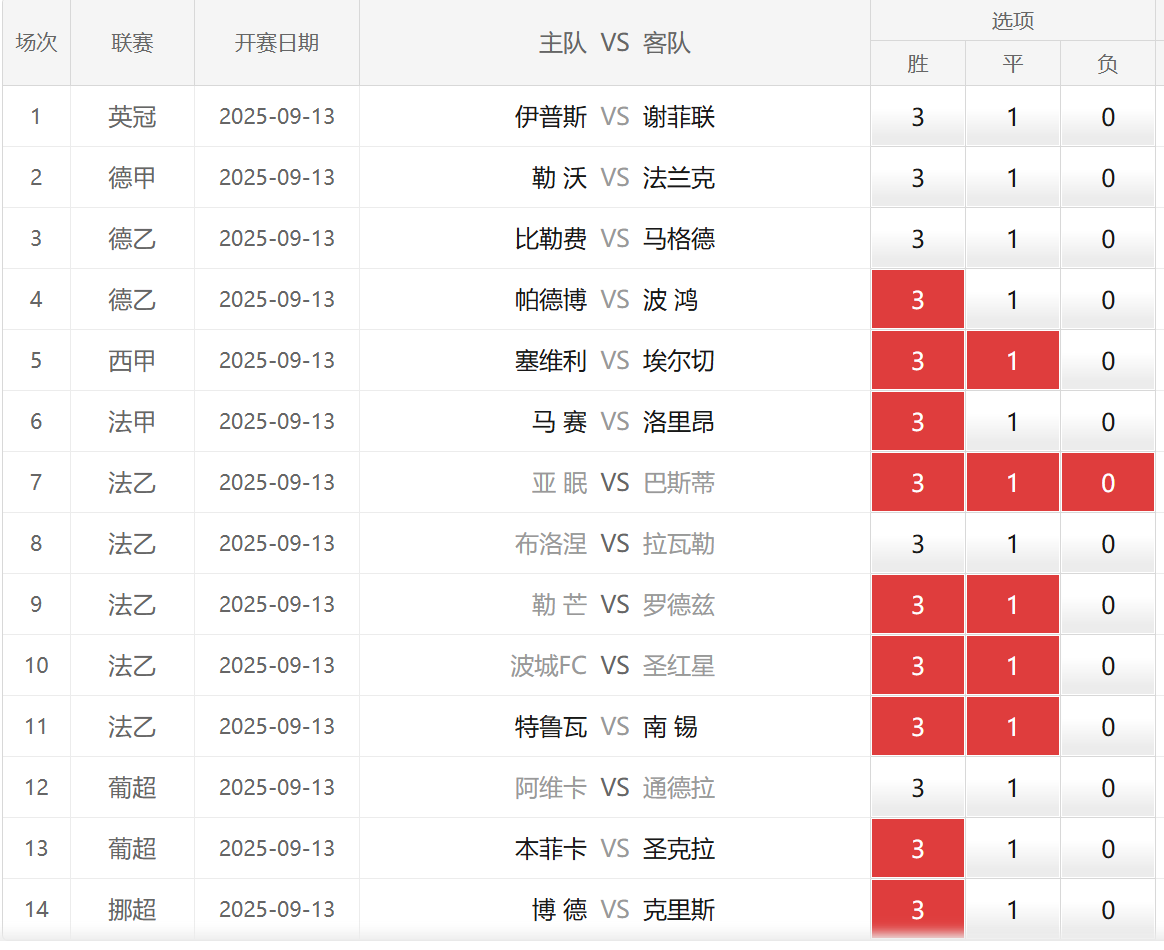1164x950 pixels.
Task: Select loss (0) for 比勒费 vs 马格德
Action: pyautogui.click(x=1108, y=238)
